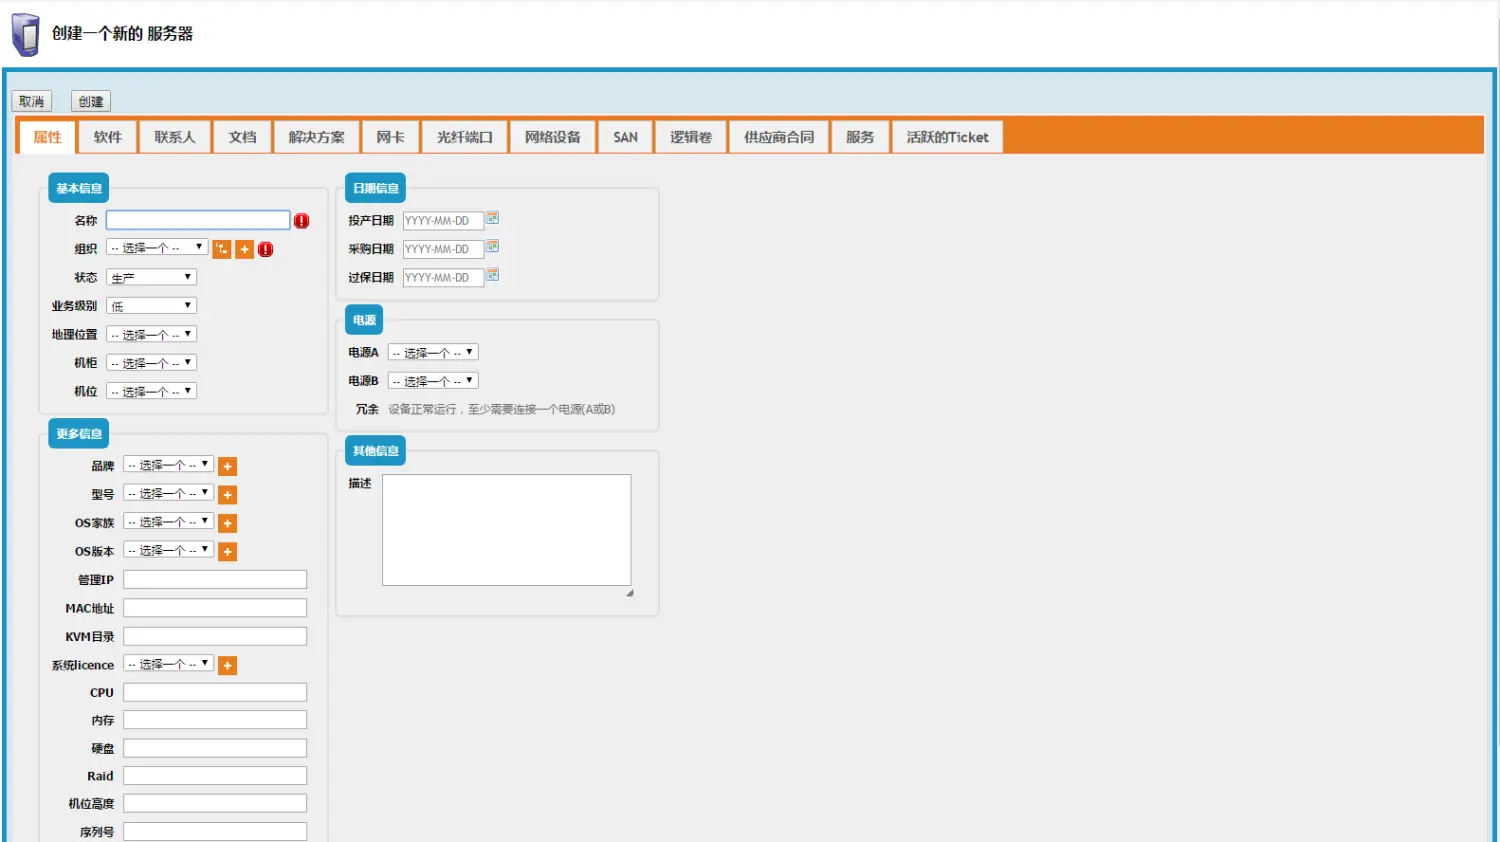Open calendar picker for 投产日期

pyautogui.click(x=493, y=218)
